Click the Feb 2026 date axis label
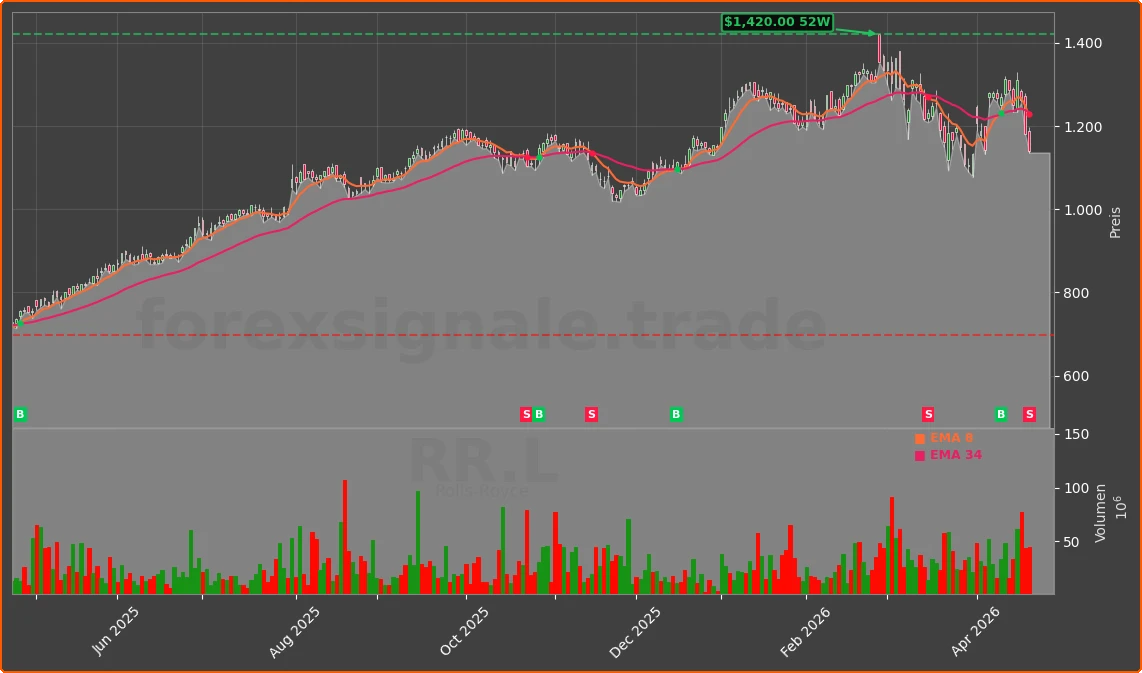Image resolution: width=1142 pixels, height=673 pixels. [804, 631]
